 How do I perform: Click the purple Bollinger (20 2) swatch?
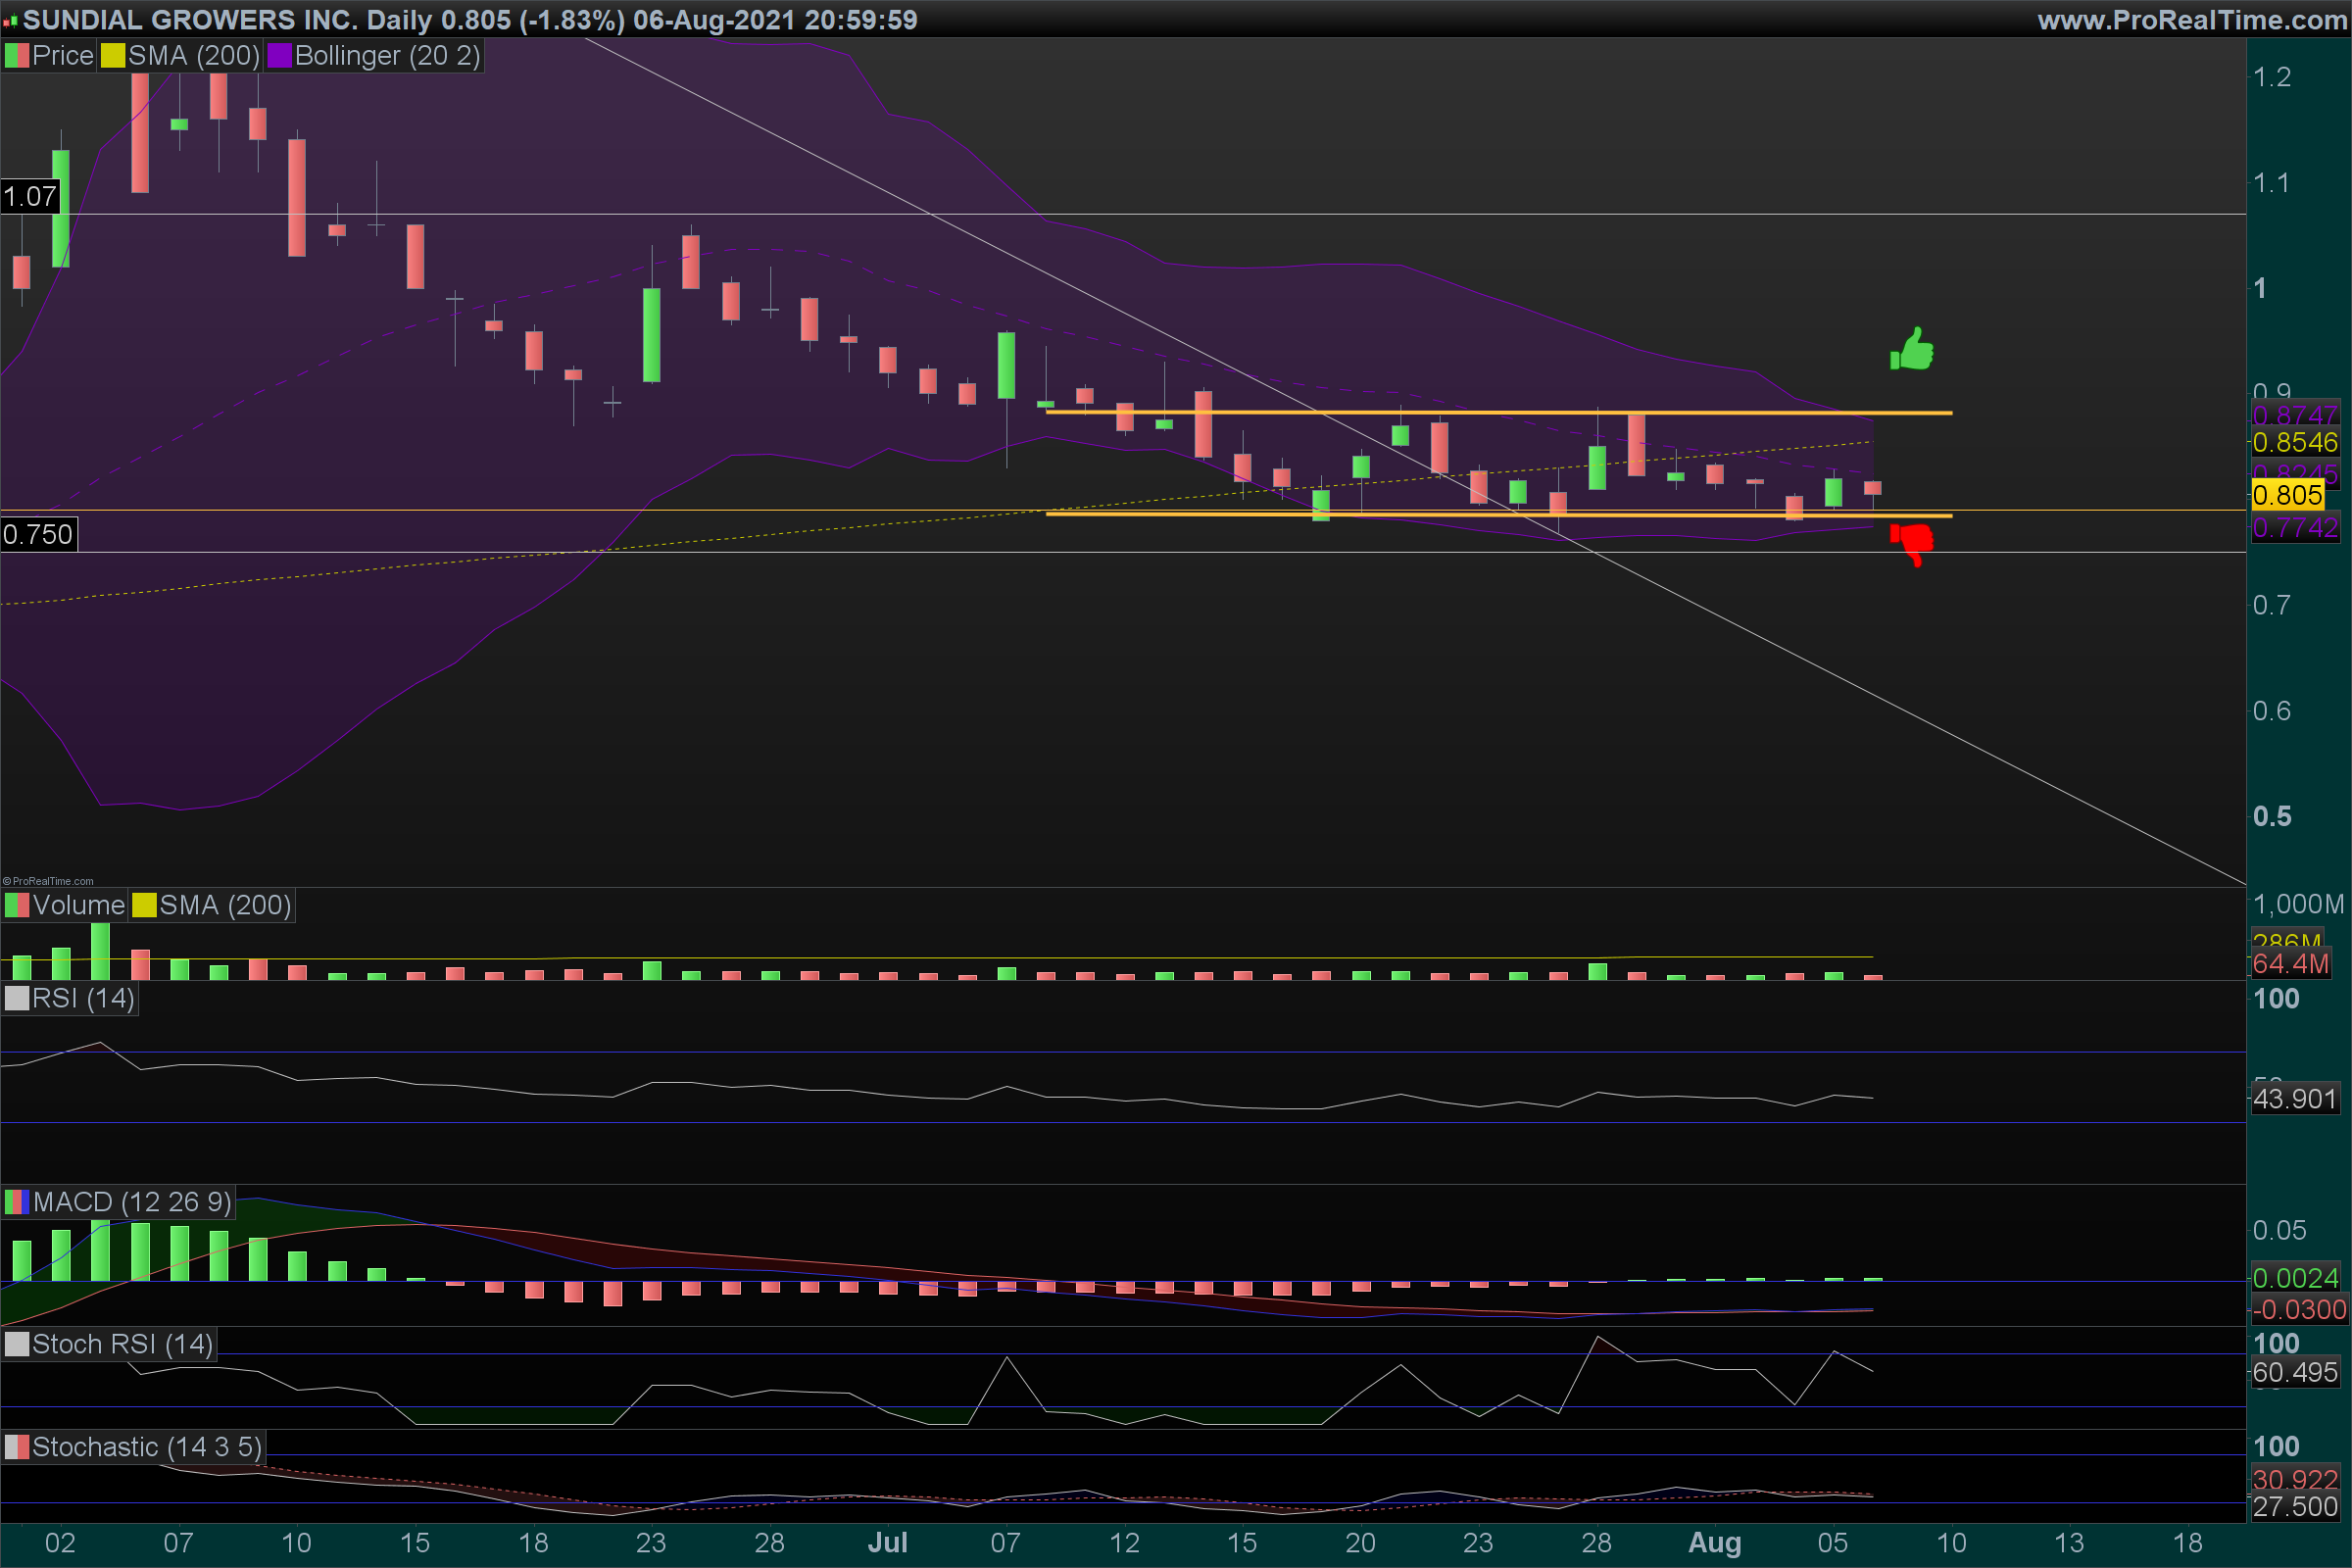(x=279, y=56)
